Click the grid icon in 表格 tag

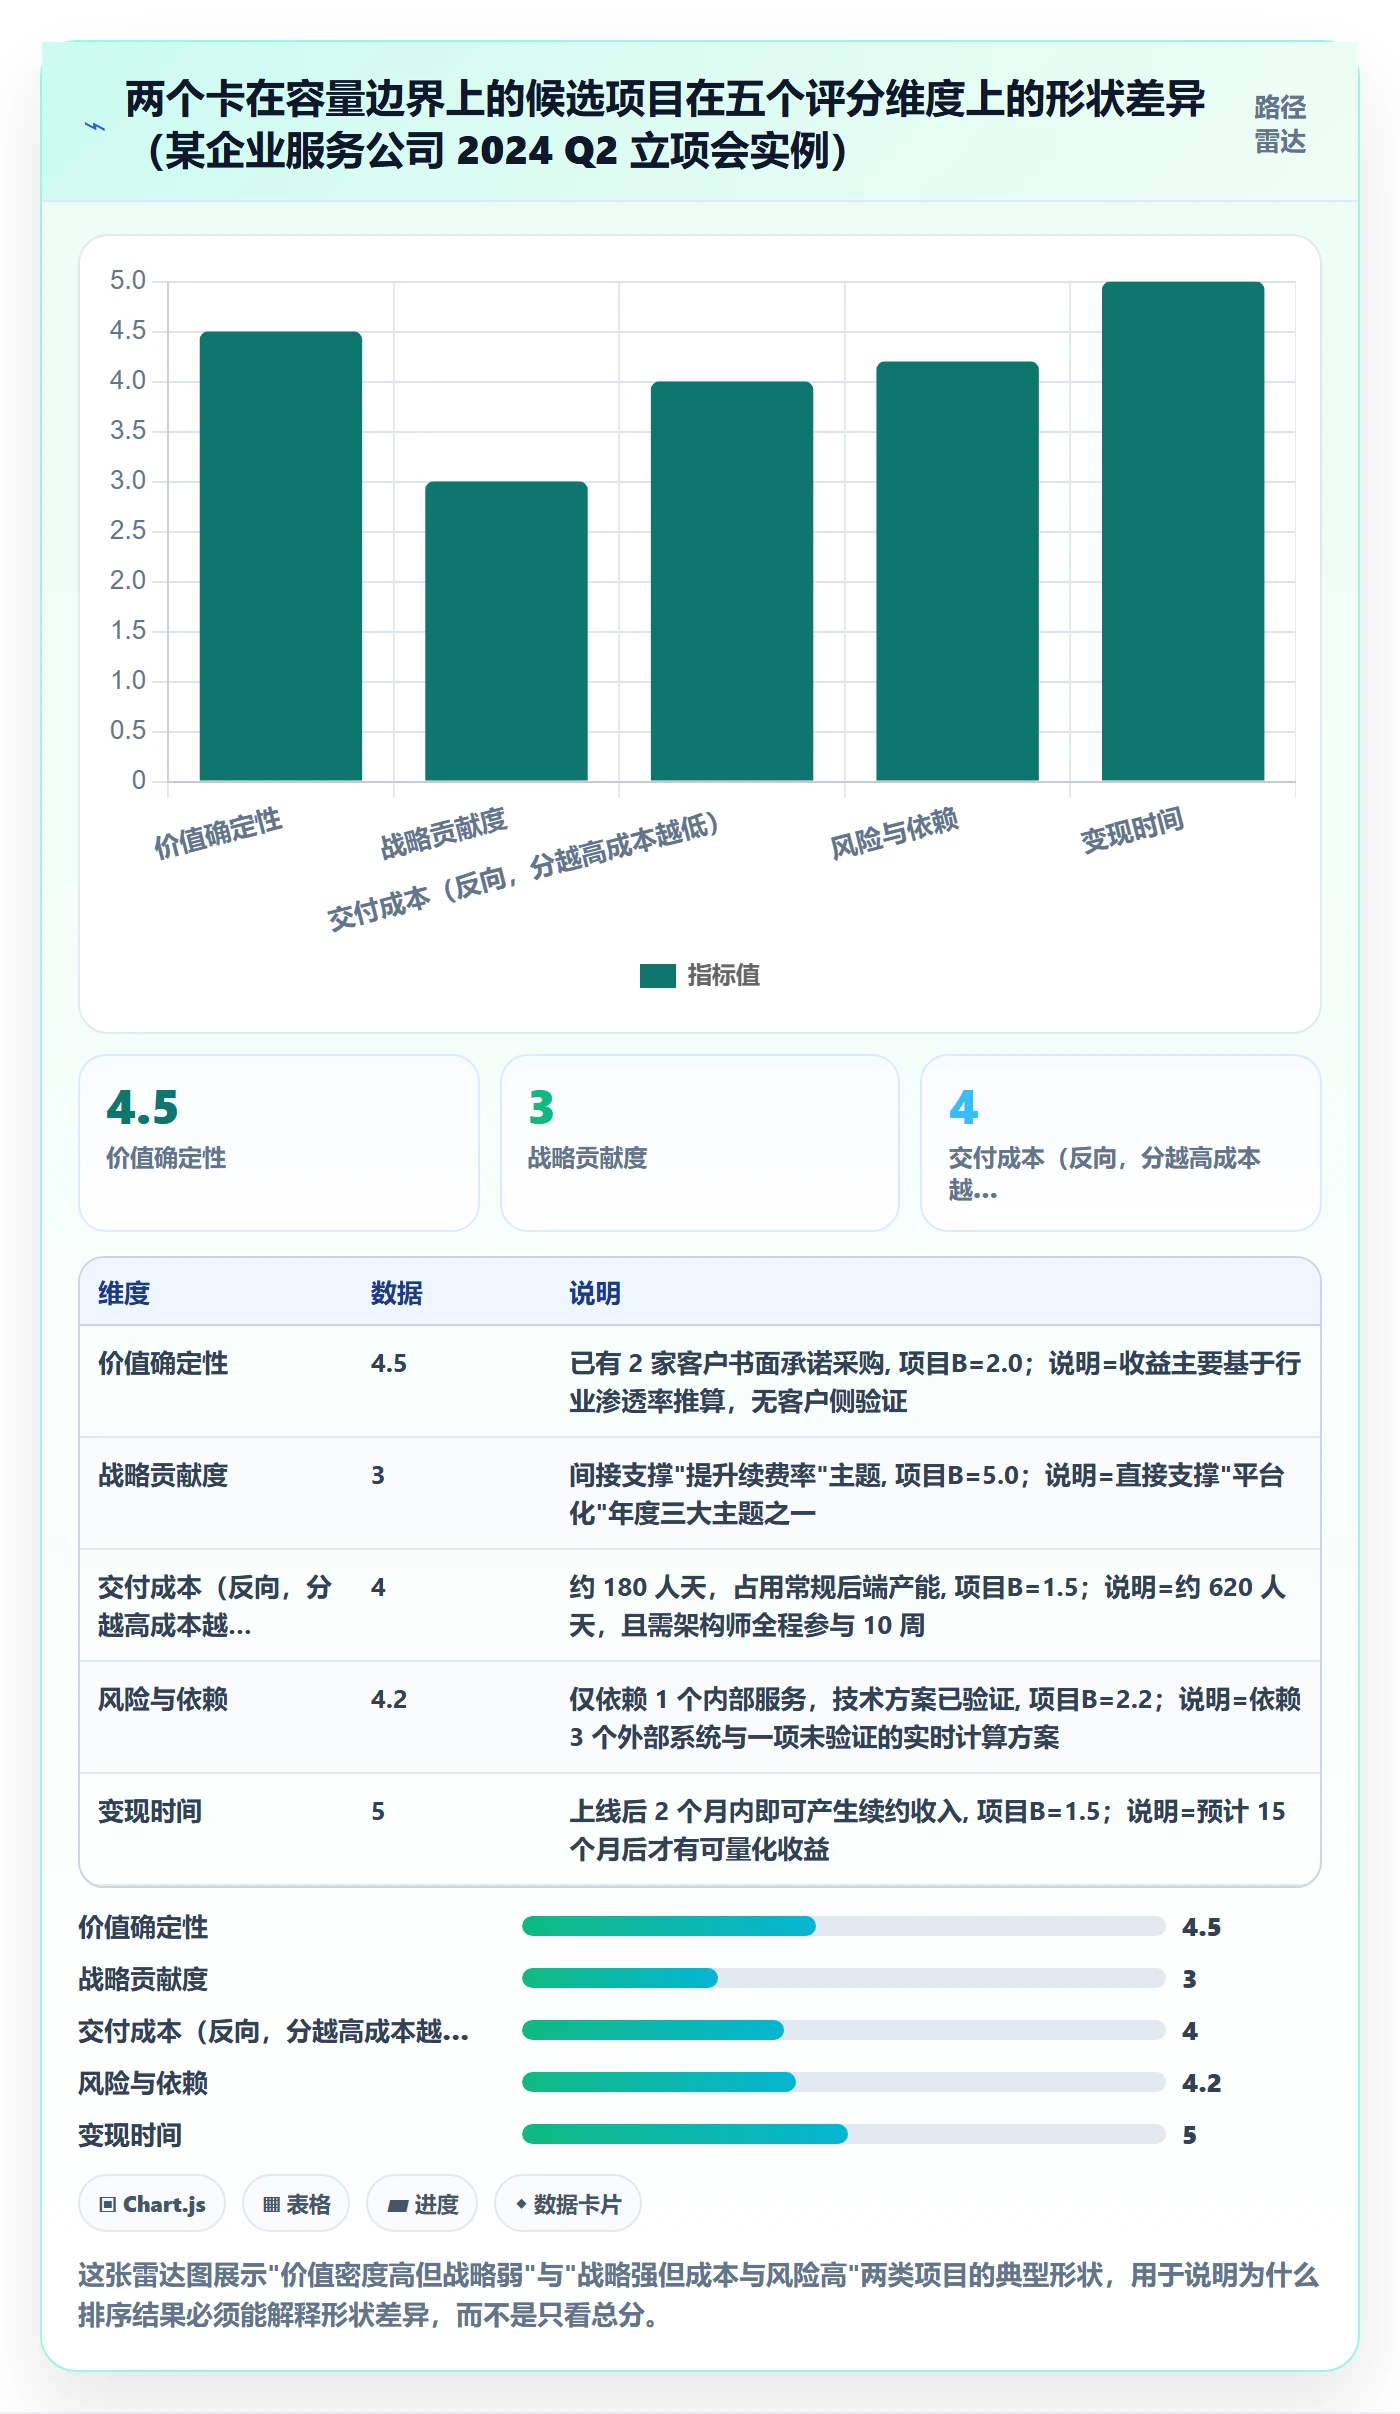[x=271, y=2204]
